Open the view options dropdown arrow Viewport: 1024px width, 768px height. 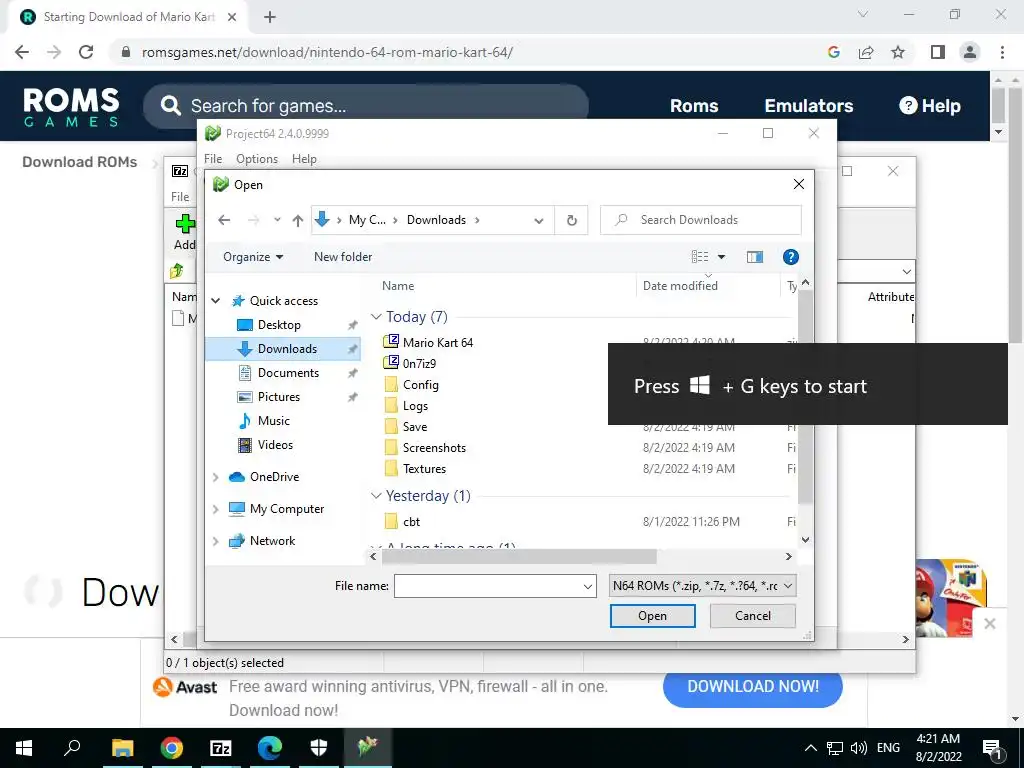(722, 257)
